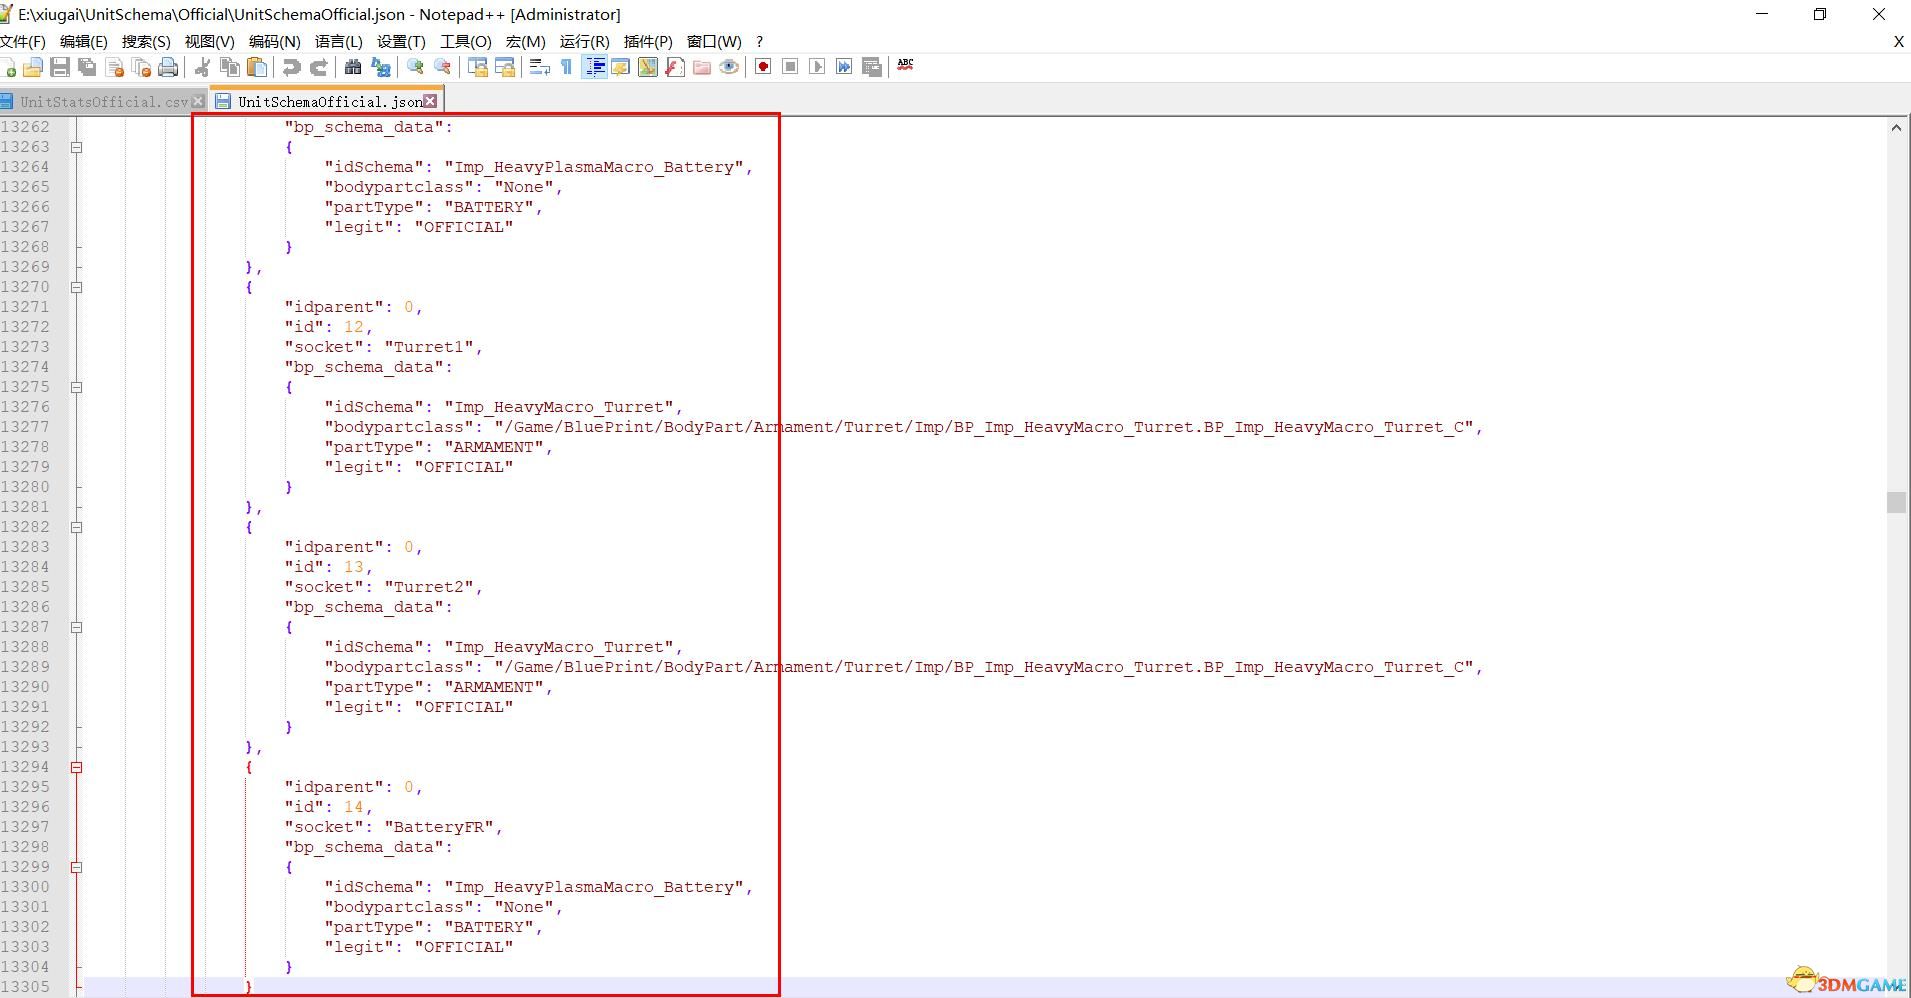Open the 编码(N) encoding menu
The height and width of the screenshot is (998, 1911).
click(x=274, y=41)
